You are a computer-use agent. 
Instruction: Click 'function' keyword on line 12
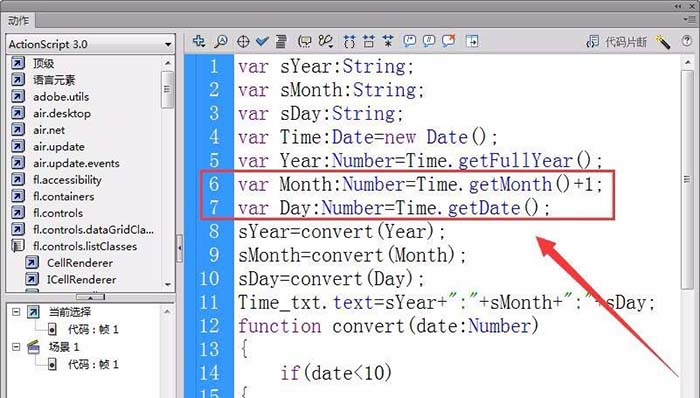coord(279,326)
